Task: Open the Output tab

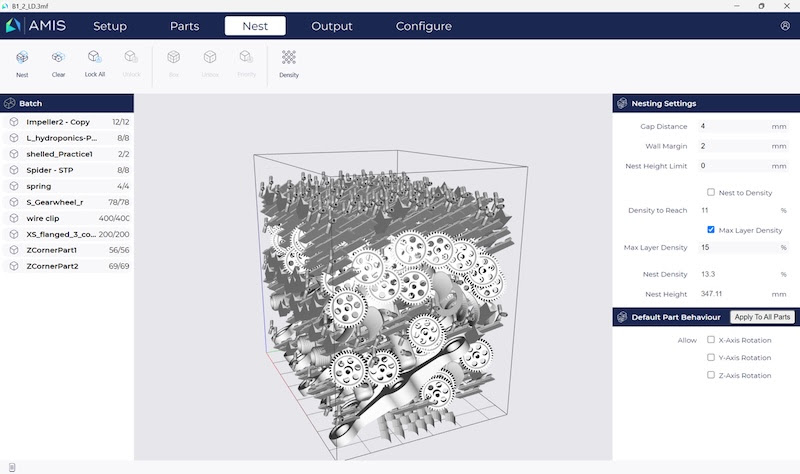Action: 331,26
